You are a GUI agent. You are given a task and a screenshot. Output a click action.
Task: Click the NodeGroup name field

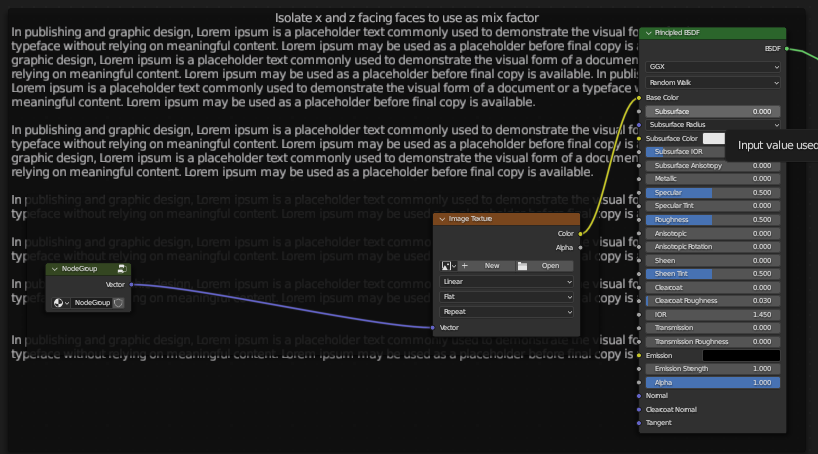(92, 303)
